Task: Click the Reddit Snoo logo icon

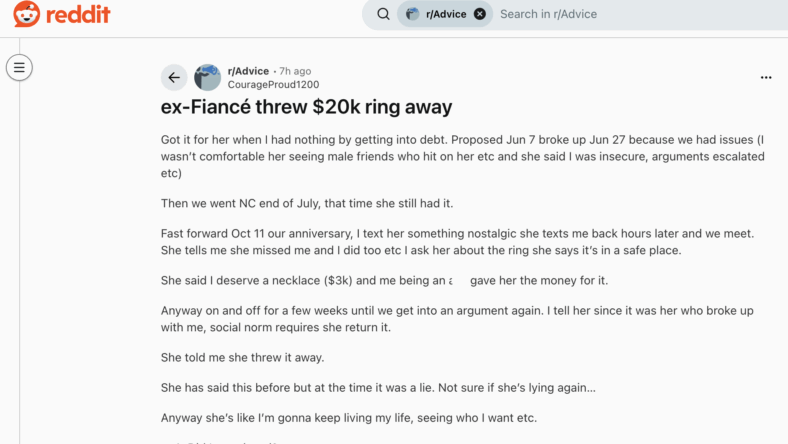Action: tap(27, 14)
